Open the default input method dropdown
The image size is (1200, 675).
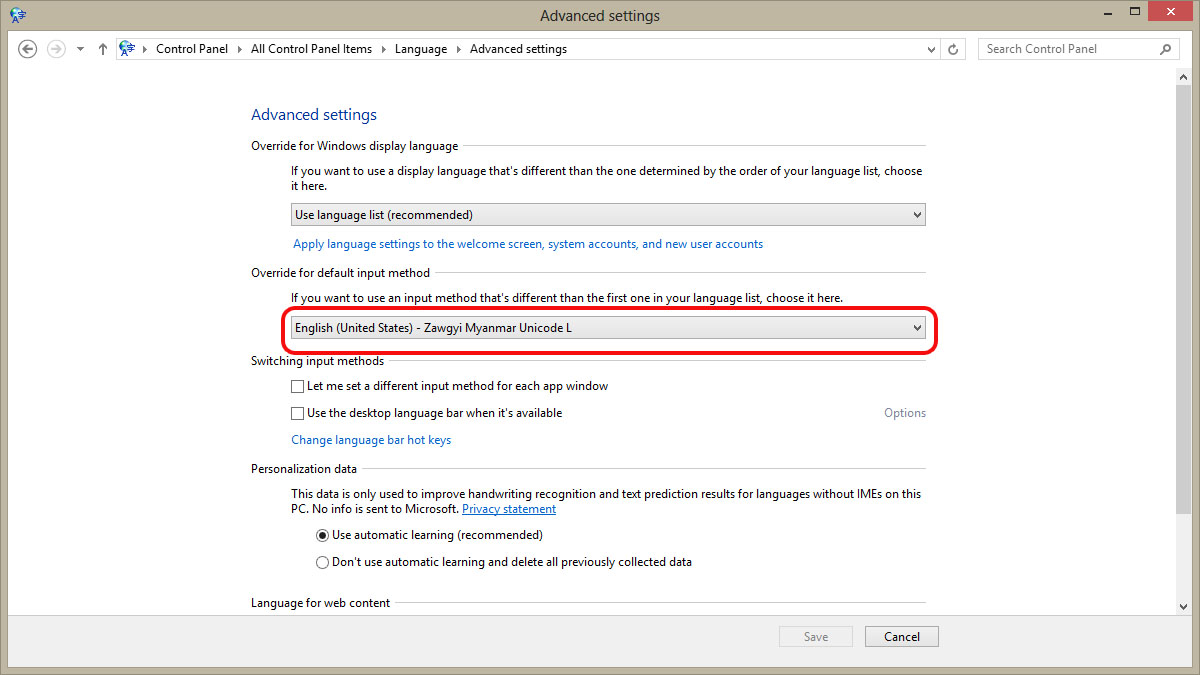tap(608, 328)
